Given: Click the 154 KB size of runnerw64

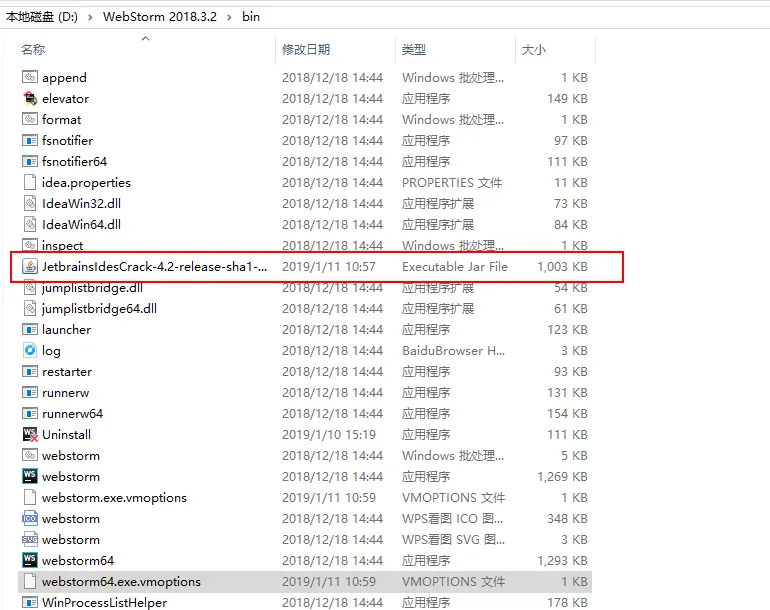Looking at the screenshot, I should click(567, 414).
